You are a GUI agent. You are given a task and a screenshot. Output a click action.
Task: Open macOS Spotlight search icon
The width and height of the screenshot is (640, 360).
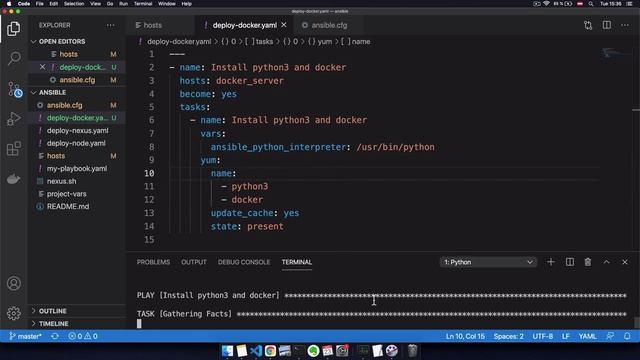point(591,4)
